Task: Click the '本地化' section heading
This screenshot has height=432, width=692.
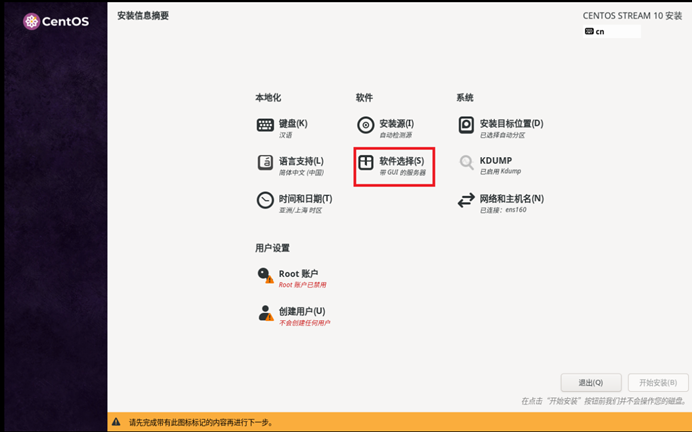Action: pyautogui.click(x=268, y=98)
